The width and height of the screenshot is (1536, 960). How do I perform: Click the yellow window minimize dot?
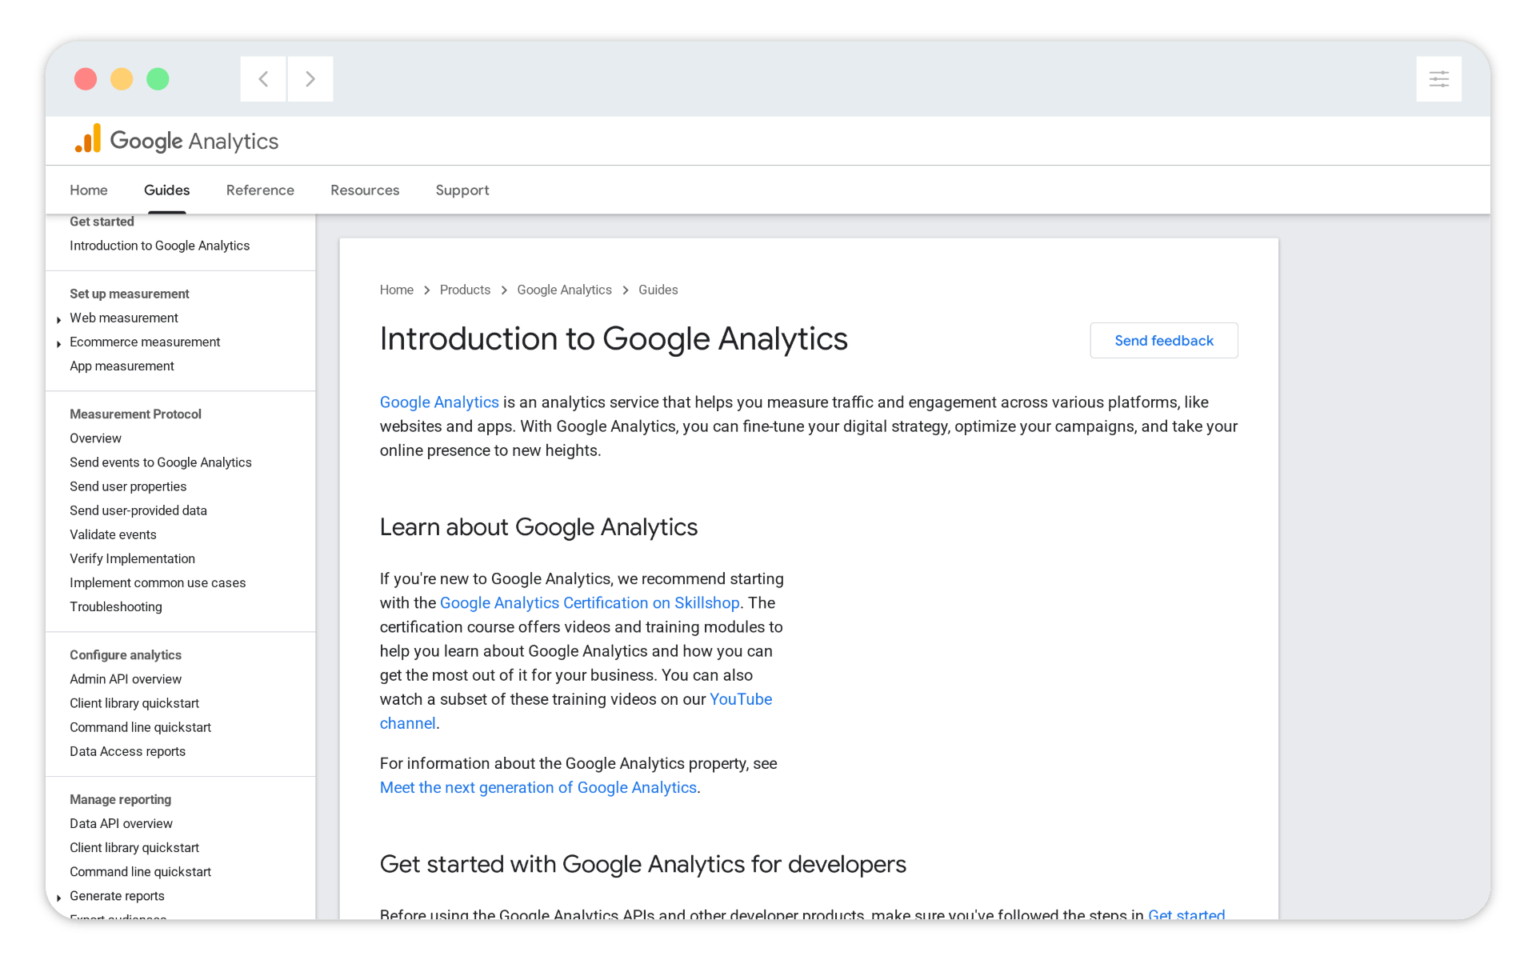pyautogui.click(x=122, y=79)
